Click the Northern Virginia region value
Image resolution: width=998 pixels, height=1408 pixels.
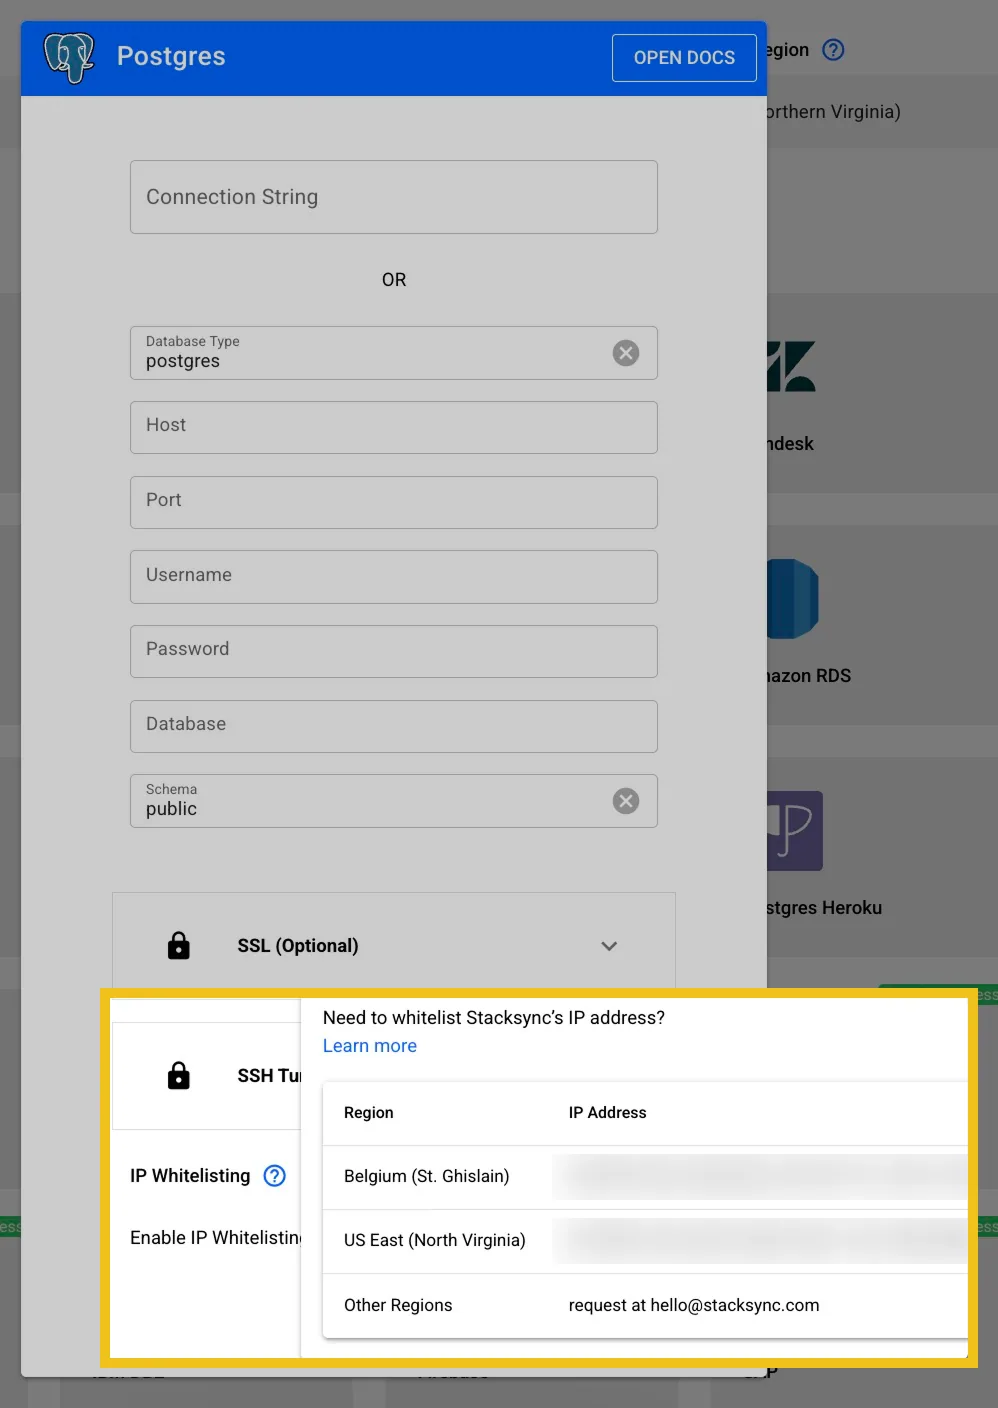coord(833,112)
